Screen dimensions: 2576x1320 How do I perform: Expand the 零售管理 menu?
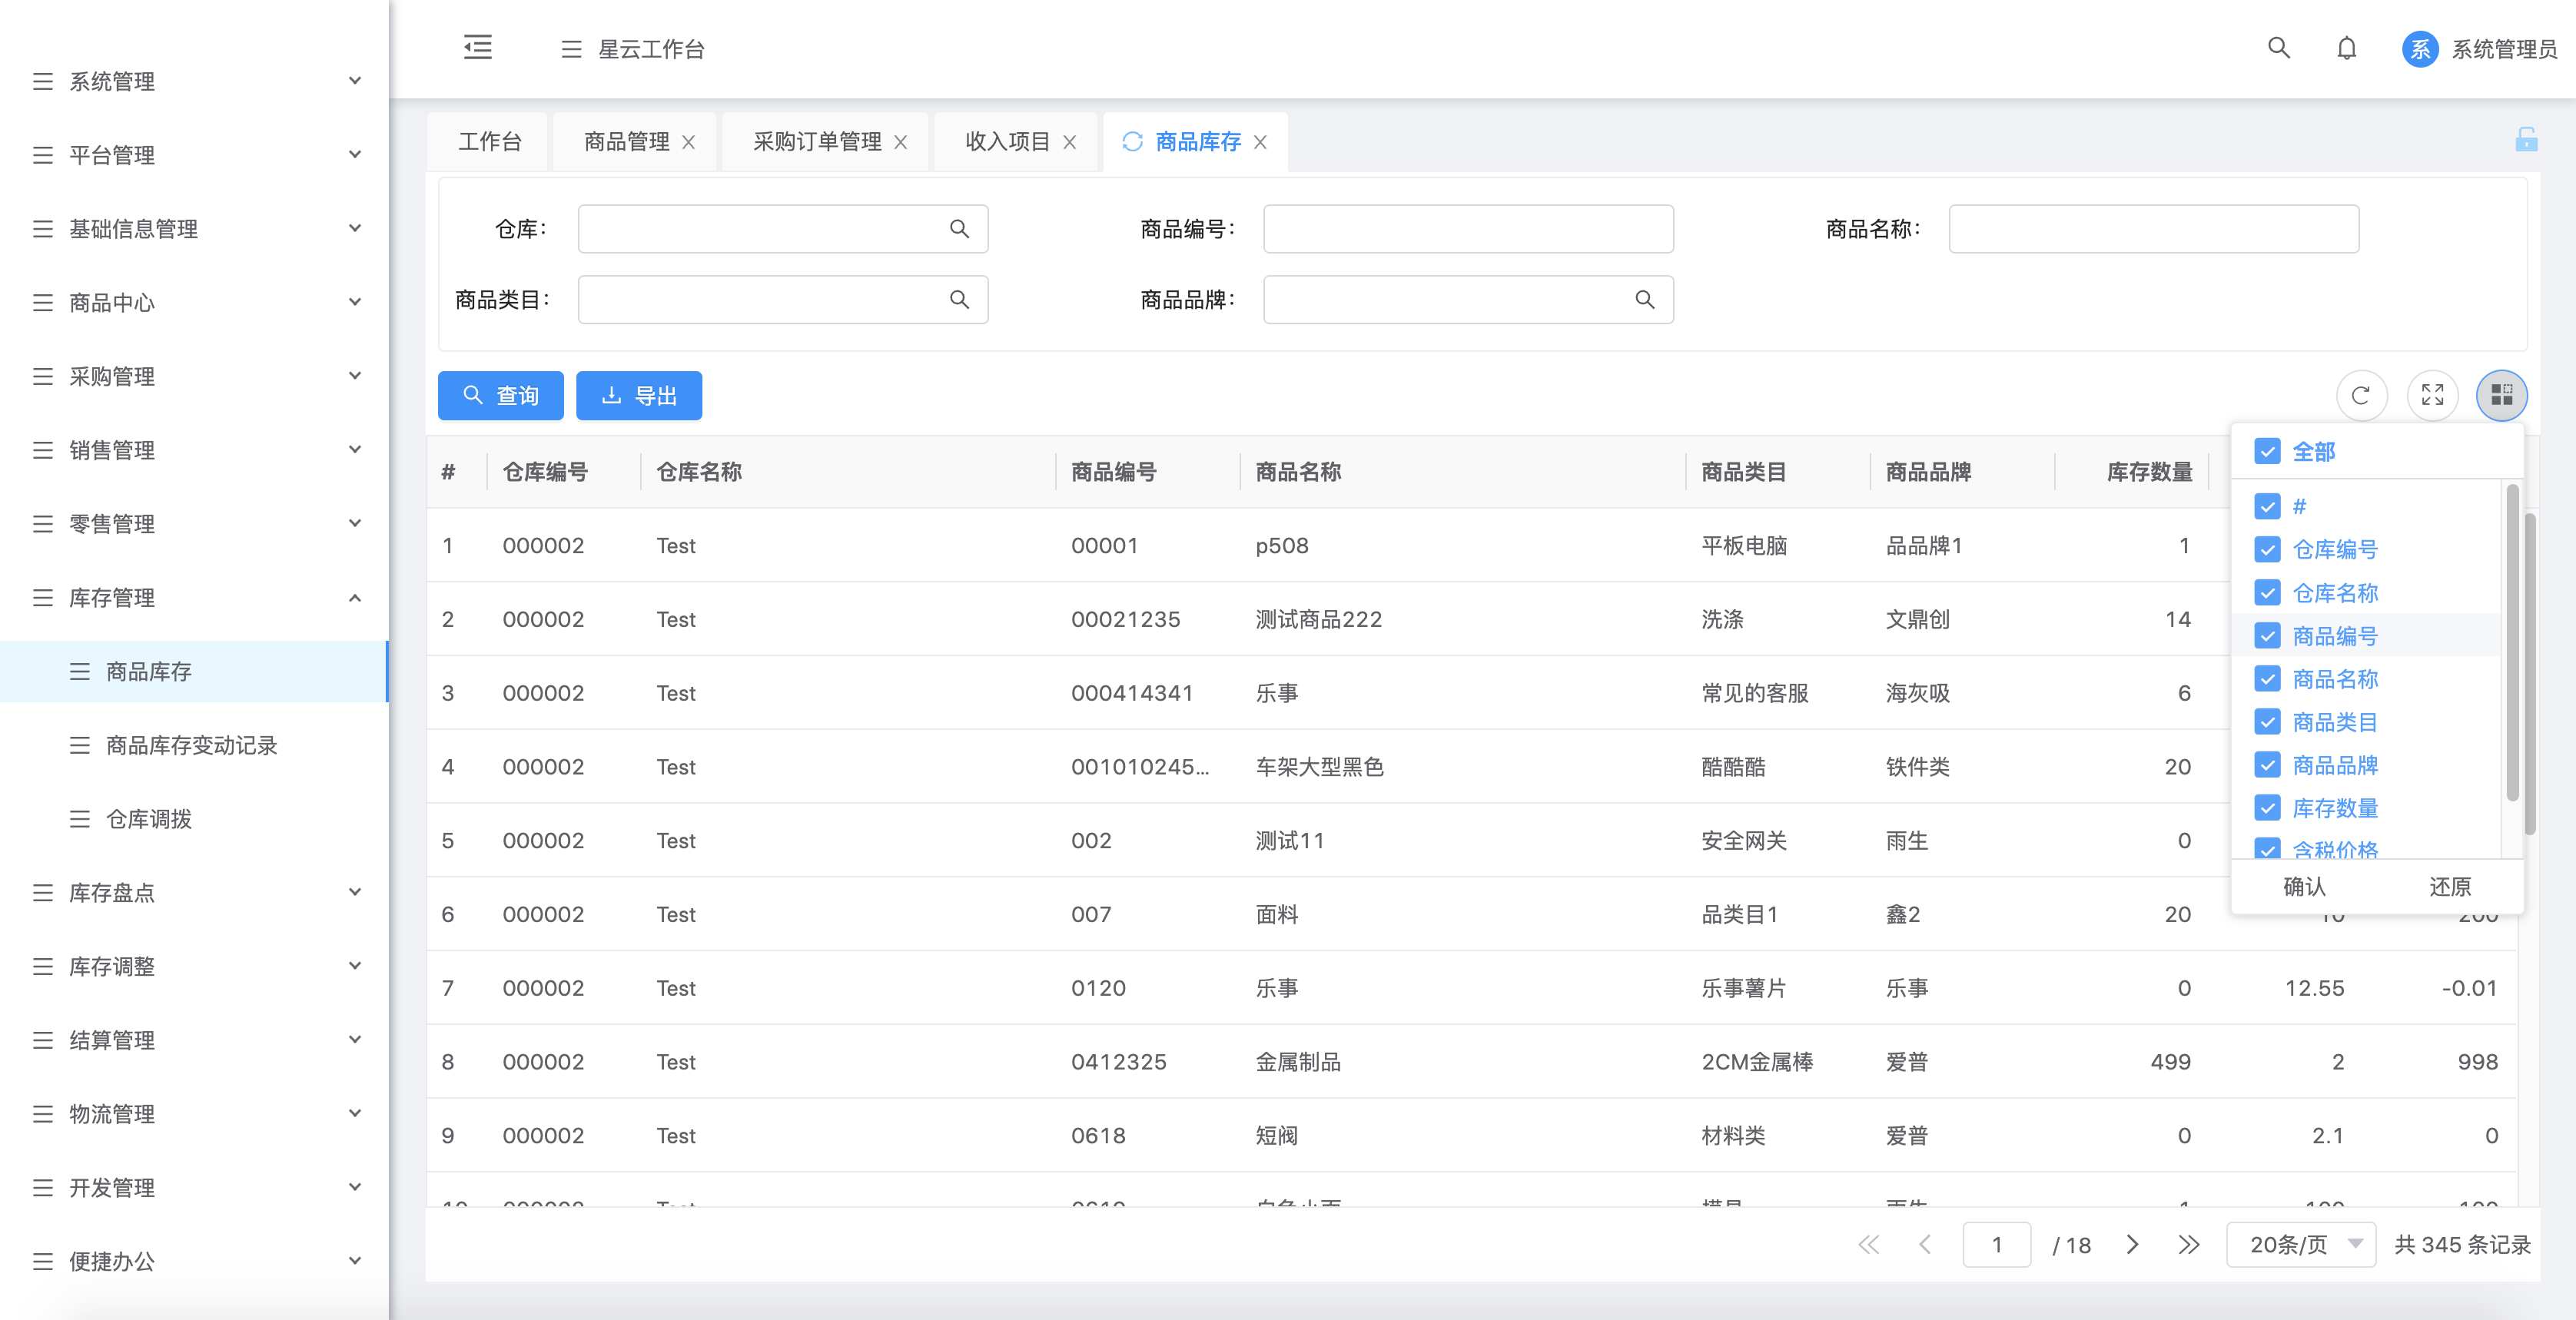[194, 524]
